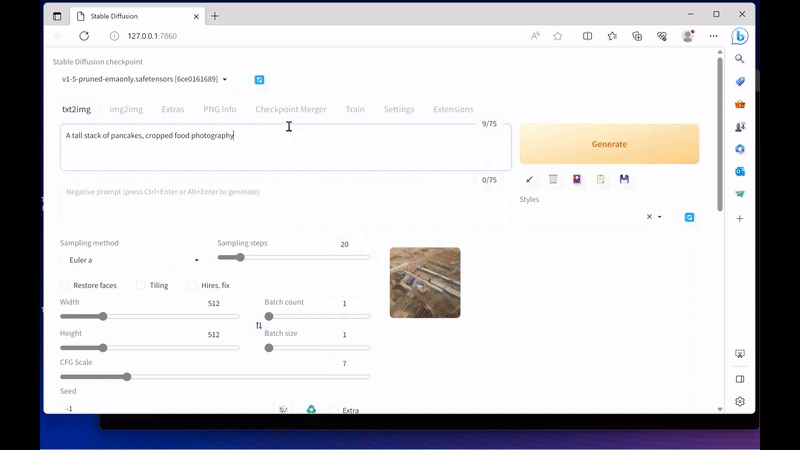800x450 pixels.
Task: Clear prompt using the trash icon
Action: pos(553,179)
